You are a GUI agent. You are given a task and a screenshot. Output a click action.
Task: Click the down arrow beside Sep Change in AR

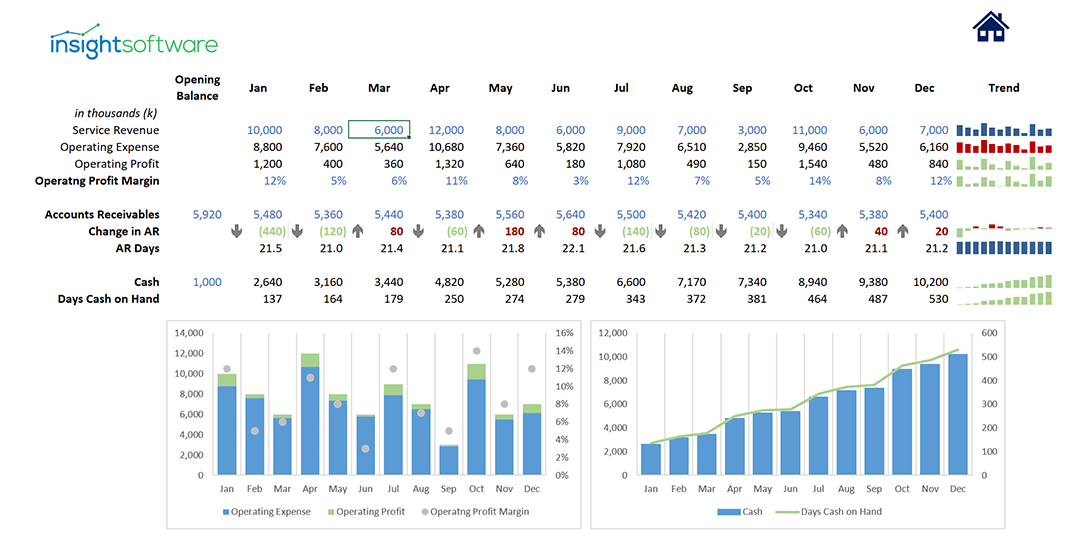point(721,231)
